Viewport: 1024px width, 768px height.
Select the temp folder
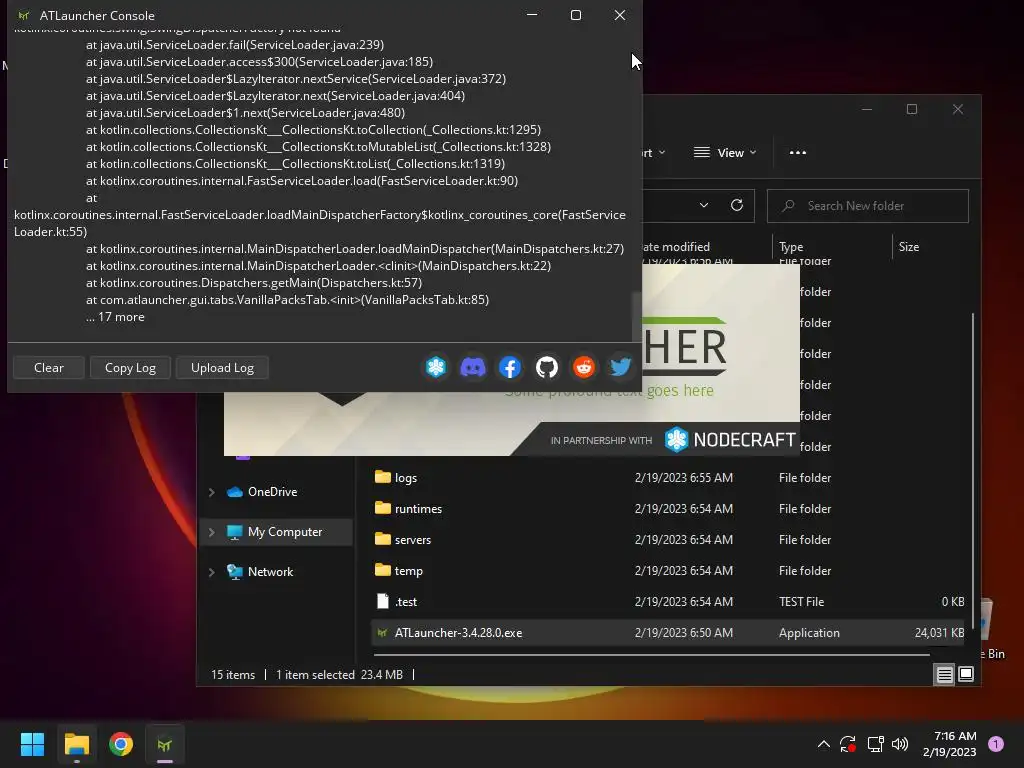click(x=667, y=571)
